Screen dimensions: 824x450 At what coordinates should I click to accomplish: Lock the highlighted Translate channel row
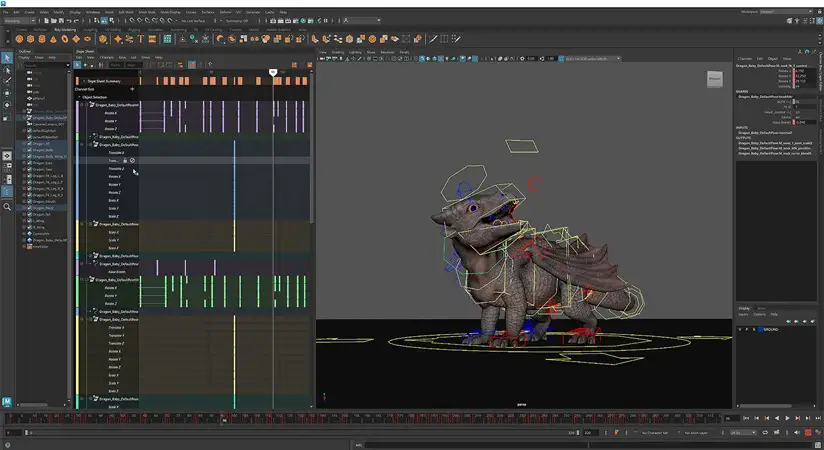click(125, 160)
